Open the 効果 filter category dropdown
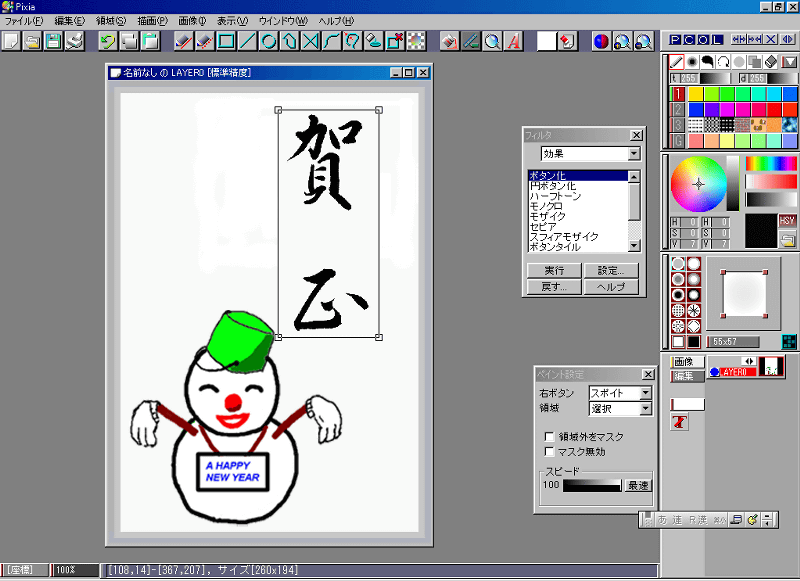The width and height of the screenshot is (800, 581). tap(633, 154)
